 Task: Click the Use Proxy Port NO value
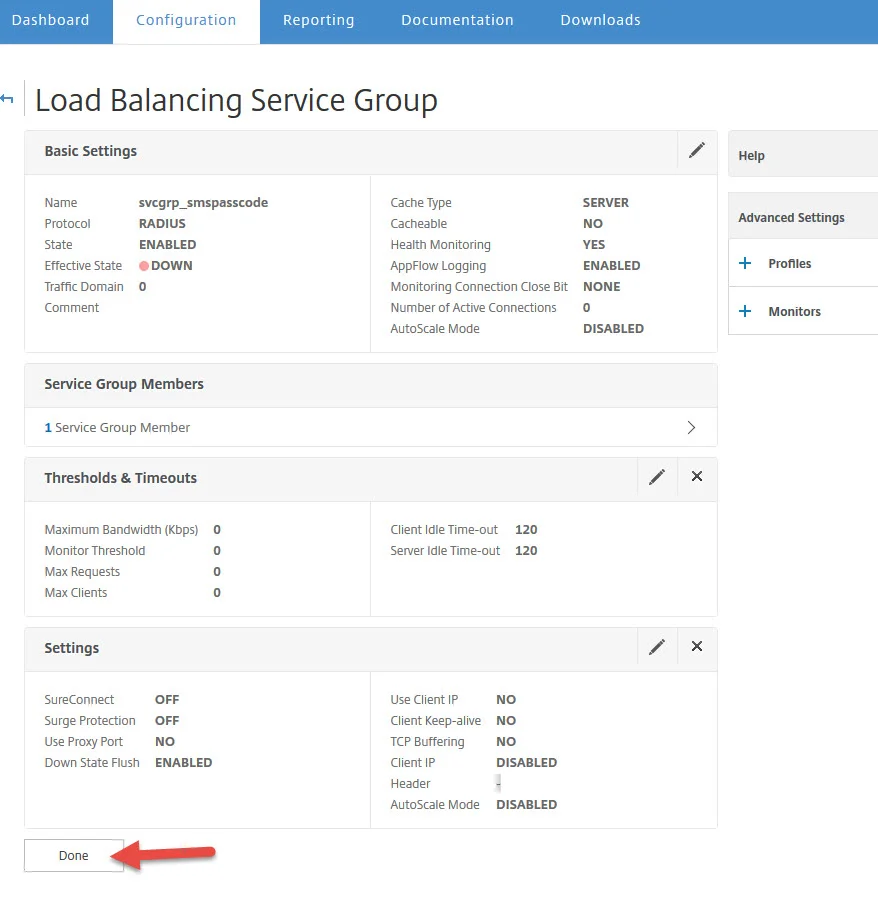(x=164, y=742)
